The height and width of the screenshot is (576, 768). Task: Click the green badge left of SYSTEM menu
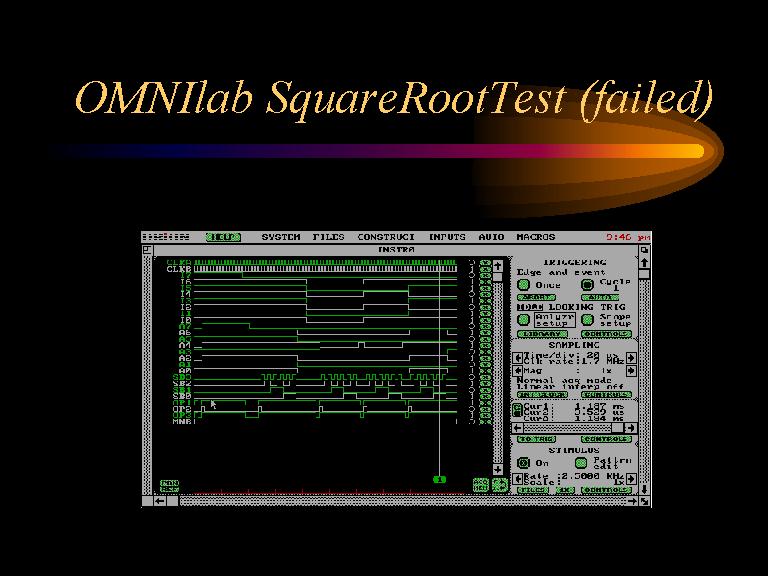point(223,237)
